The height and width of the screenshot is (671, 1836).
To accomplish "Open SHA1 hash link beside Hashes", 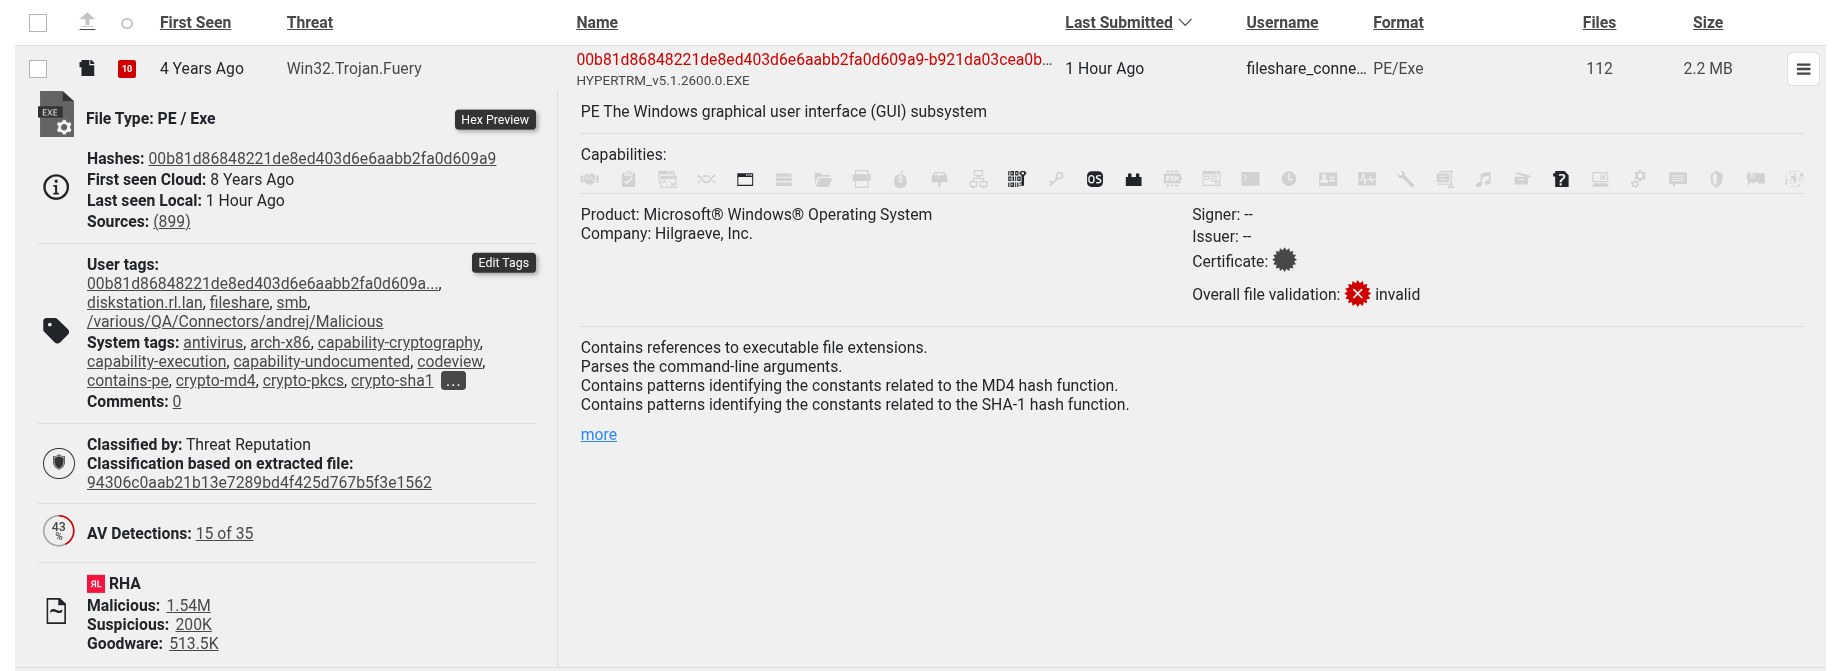I will point(322,158).
